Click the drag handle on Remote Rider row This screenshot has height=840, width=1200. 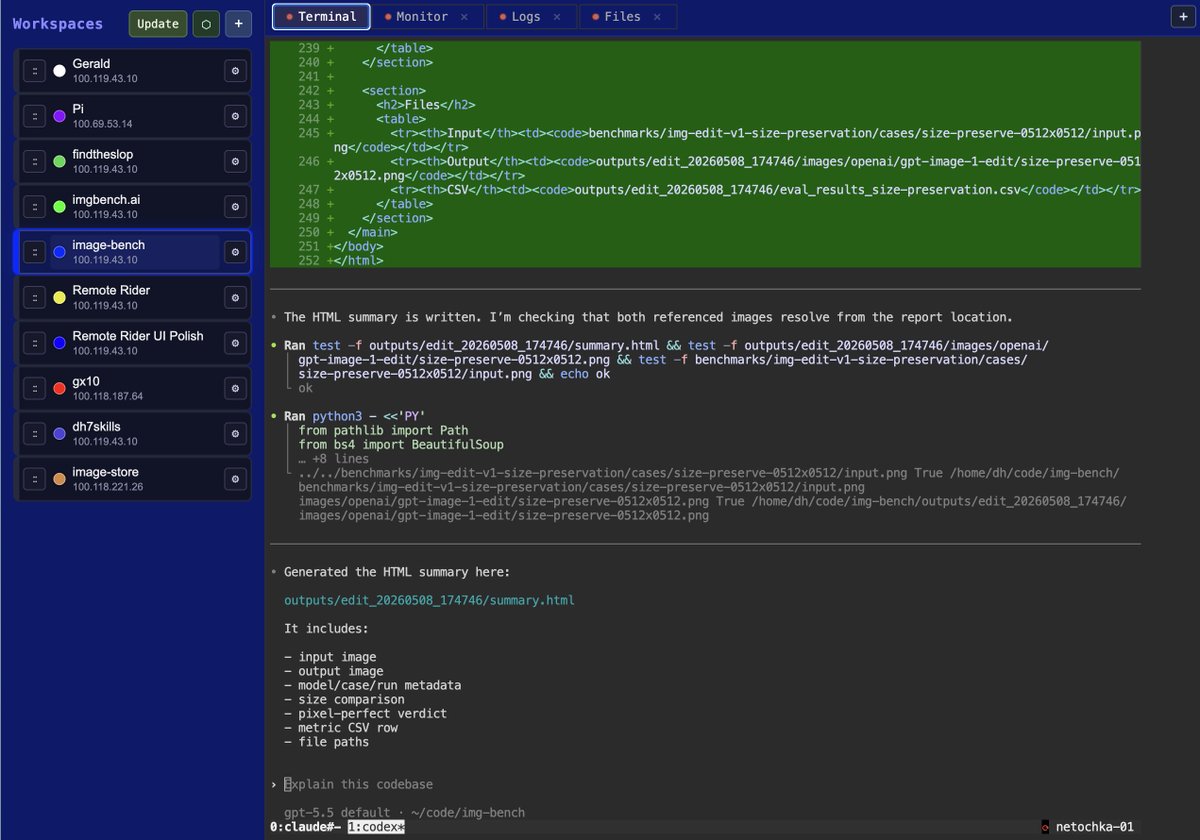click(x=34, y=297)
